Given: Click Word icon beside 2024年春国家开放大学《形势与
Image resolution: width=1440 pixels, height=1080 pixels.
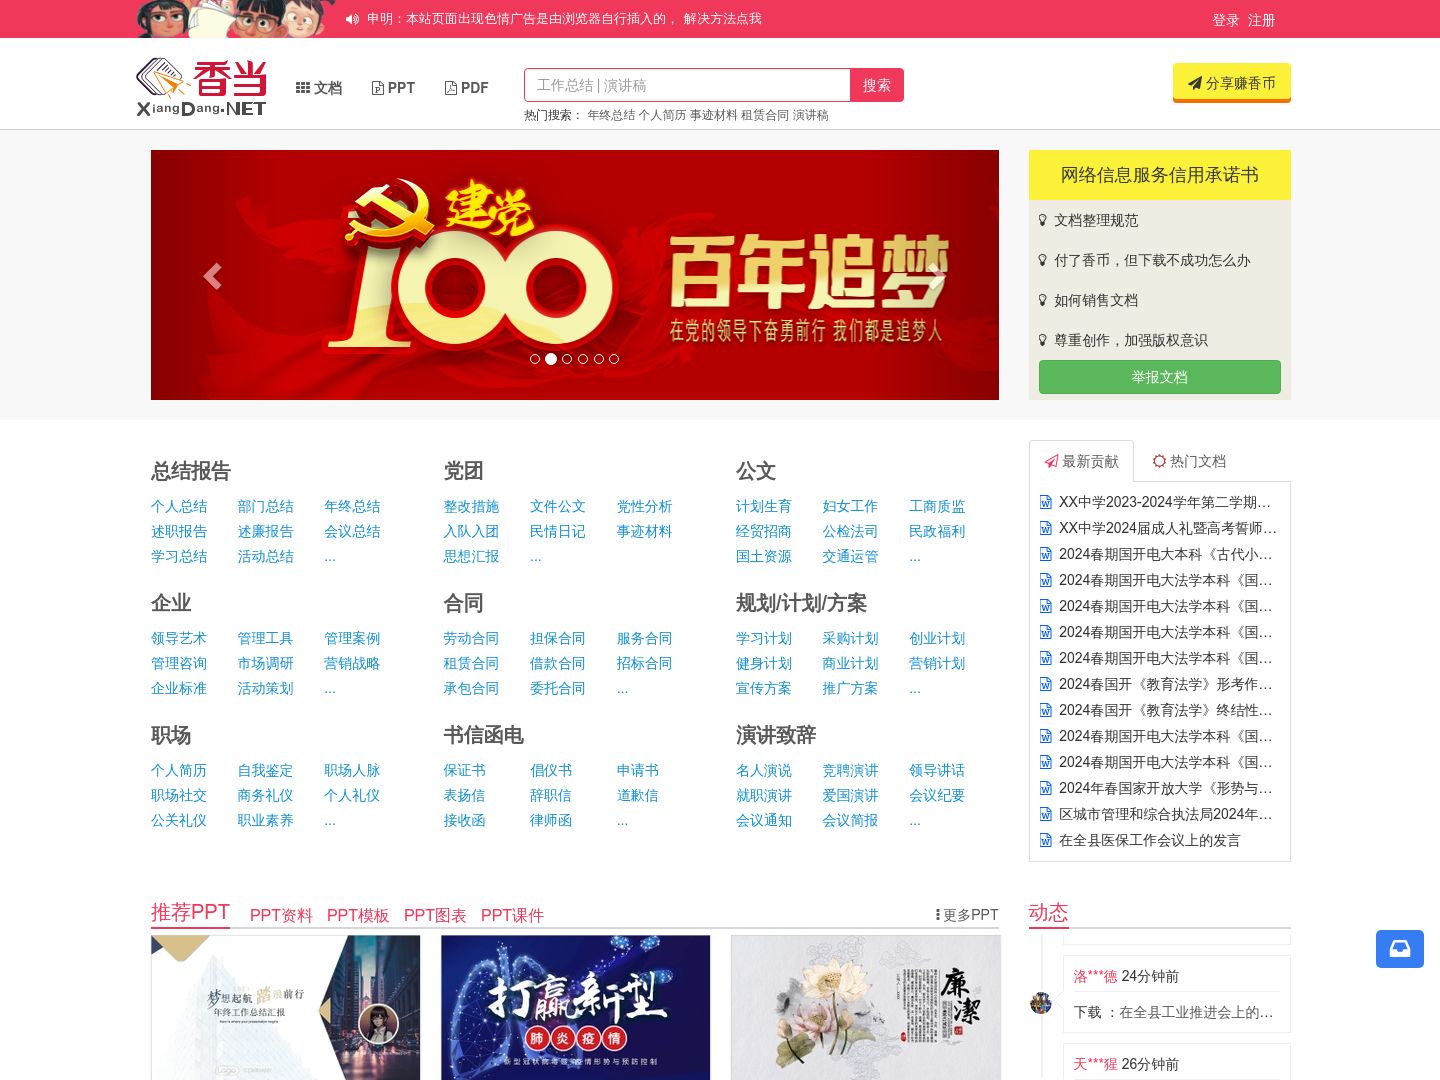Looking at the screenshot, I should coord(1046,788).
